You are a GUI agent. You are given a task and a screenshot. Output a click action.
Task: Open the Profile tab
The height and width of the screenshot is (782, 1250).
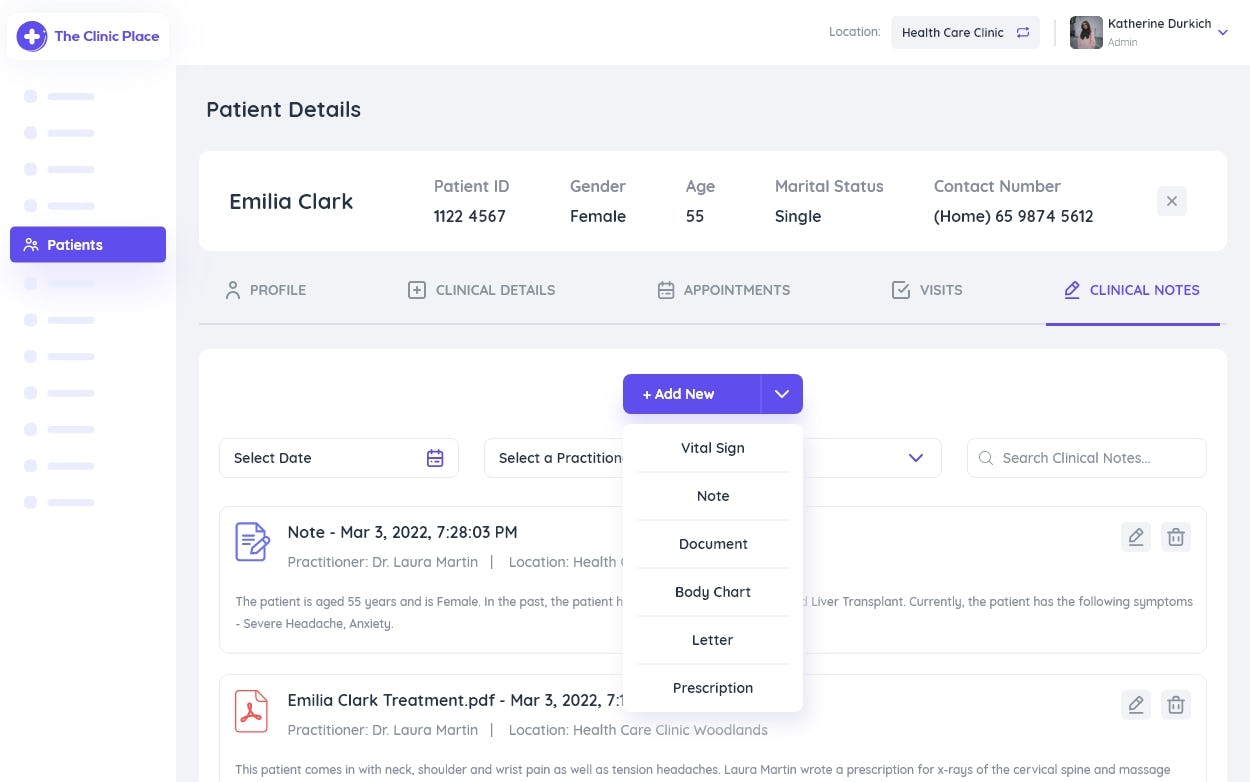tap(264, 290)
